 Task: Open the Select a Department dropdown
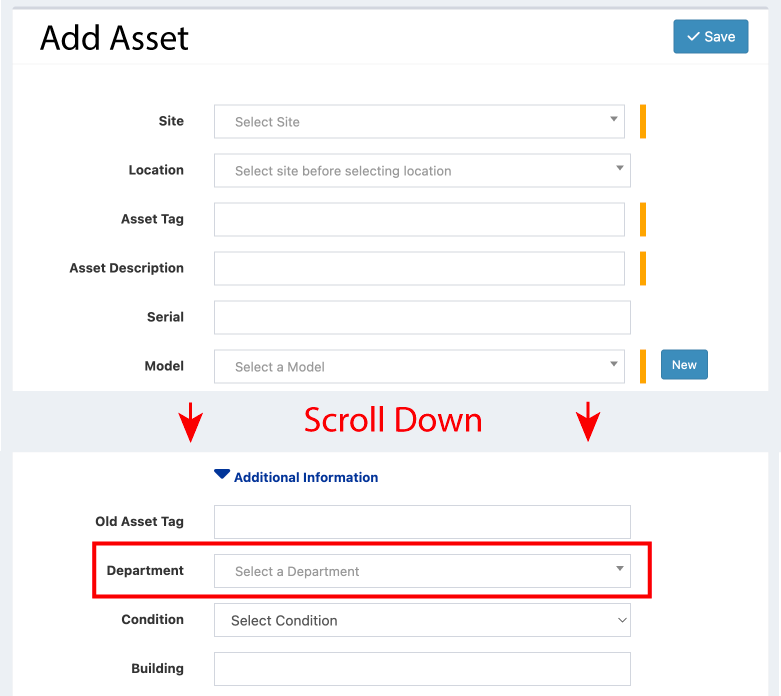[421, 571]
